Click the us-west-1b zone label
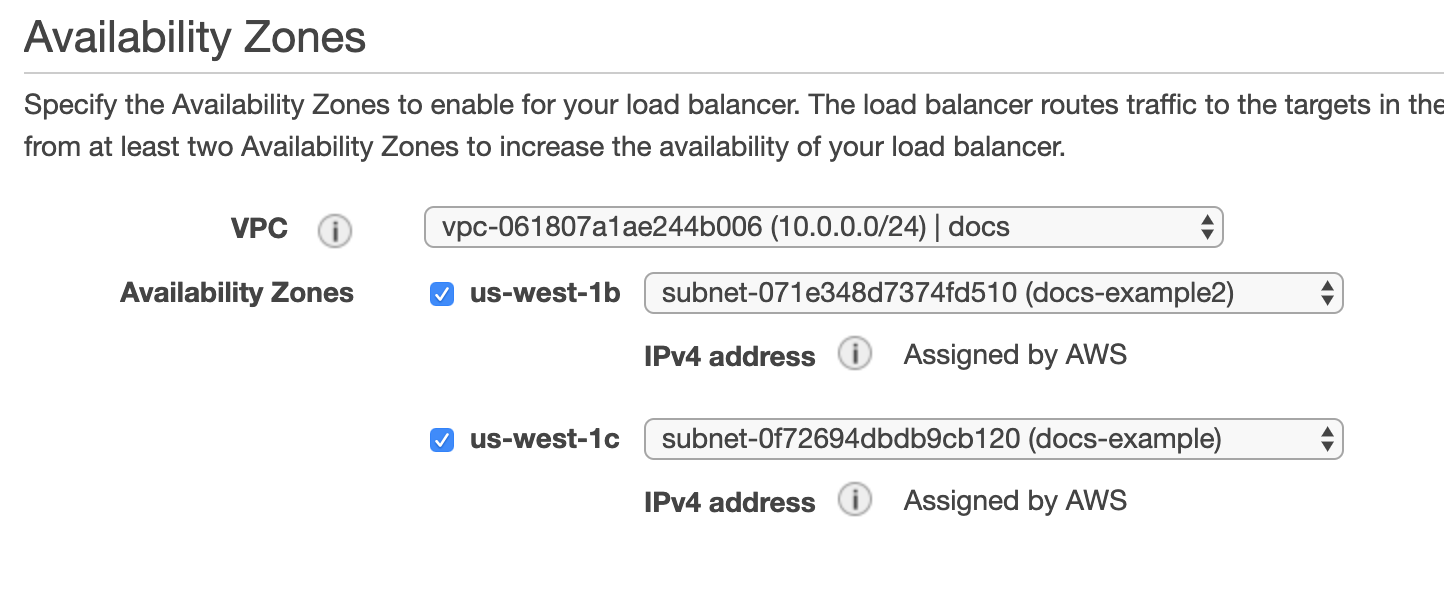 pos(545,294)
